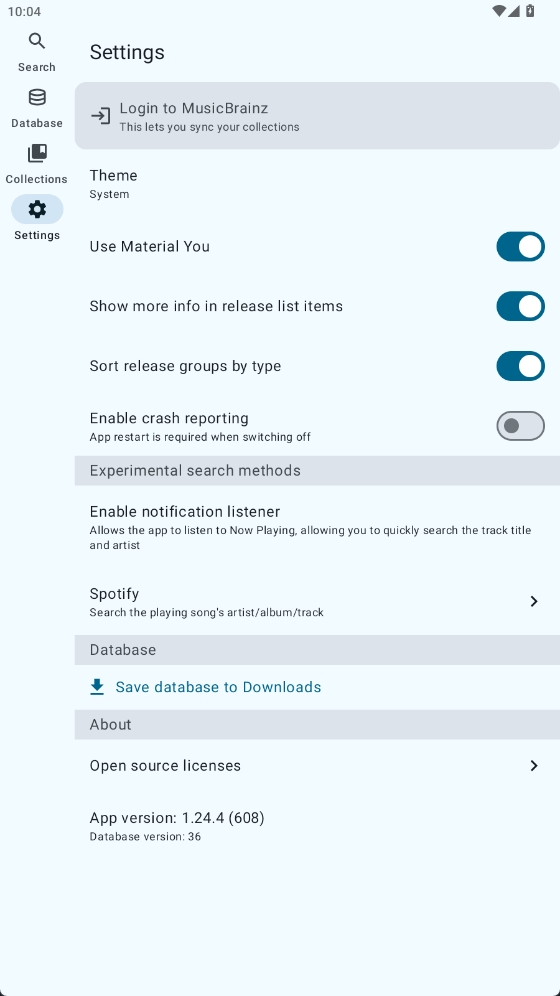Switch to the Database tab label

(37, 123)
